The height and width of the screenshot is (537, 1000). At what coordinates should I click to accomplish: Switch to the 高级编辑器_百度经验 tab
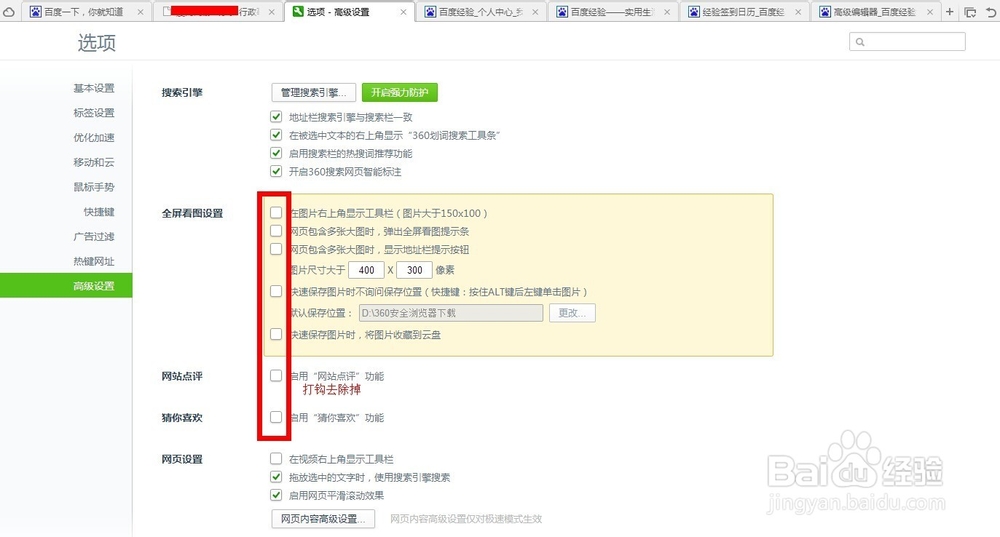874,12
